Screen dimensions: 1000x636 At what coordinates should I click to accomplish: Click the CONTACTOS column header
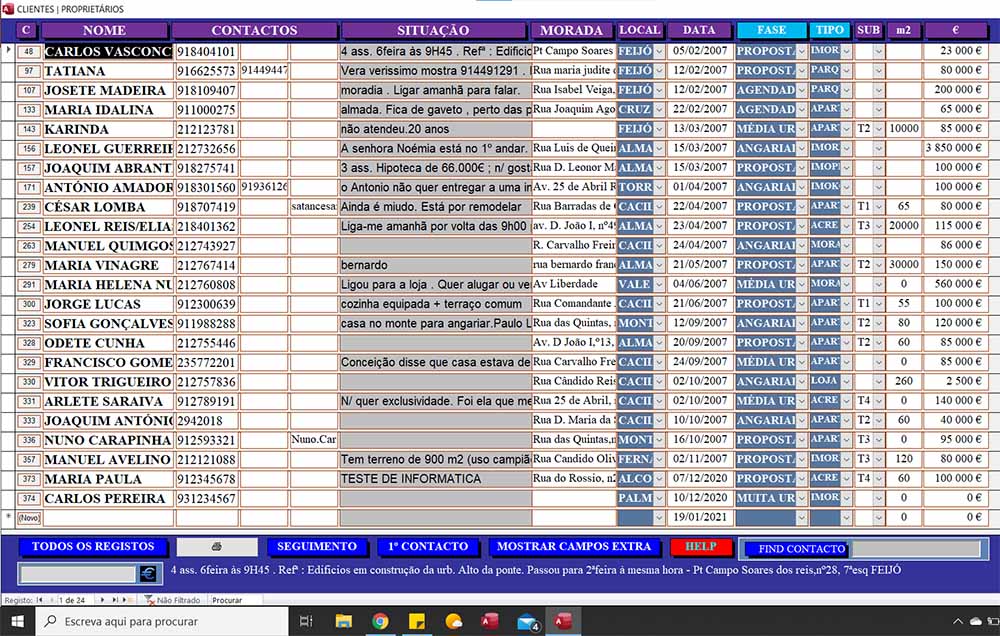click(x=254, y=30)
